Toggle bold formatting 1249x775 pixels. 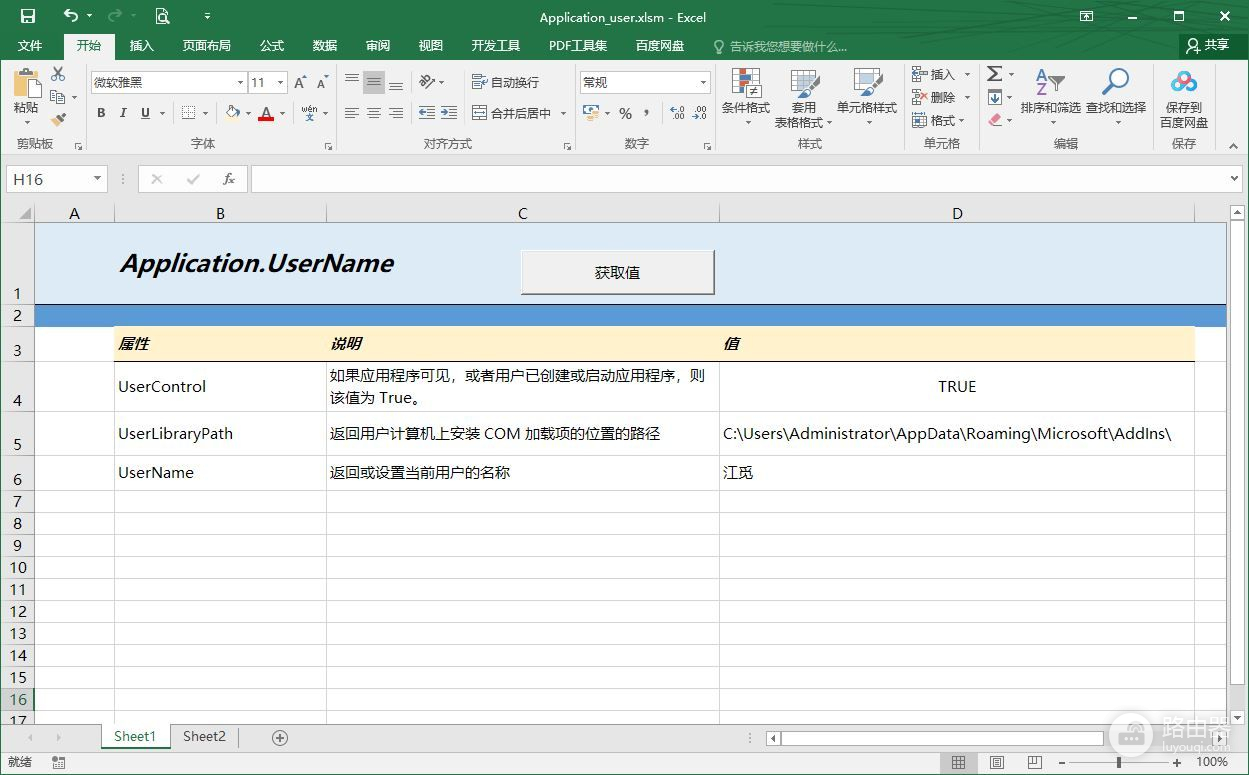click(x=101, y=113)
